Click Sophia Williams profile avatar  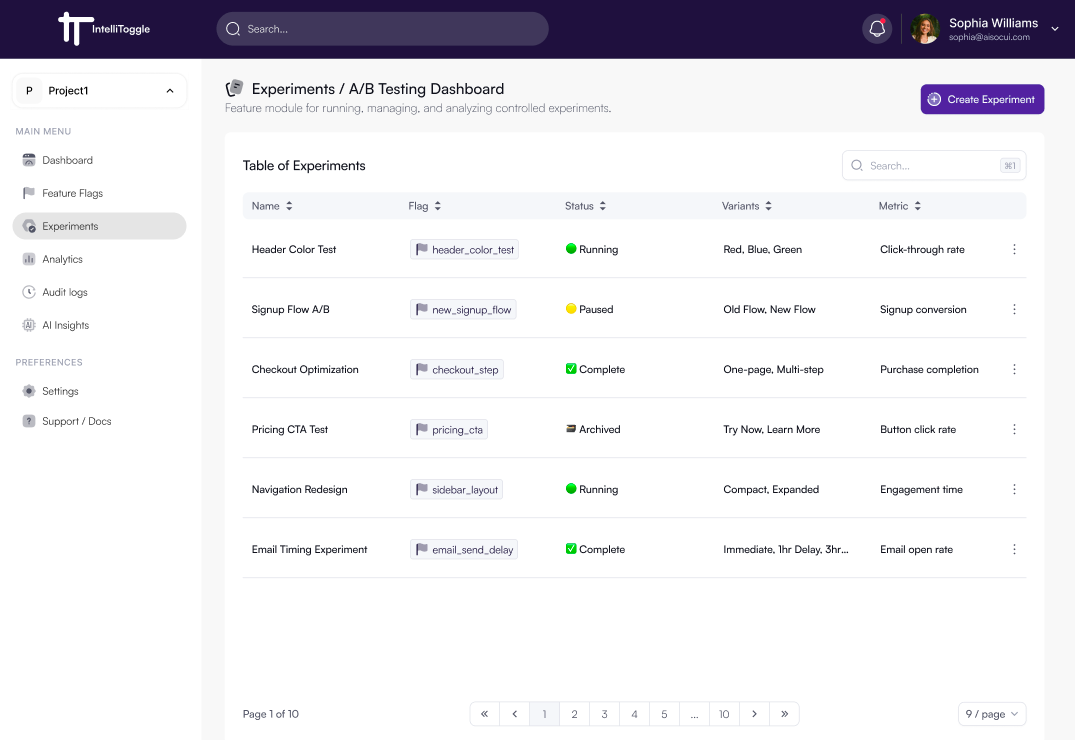tap(925, 29)
